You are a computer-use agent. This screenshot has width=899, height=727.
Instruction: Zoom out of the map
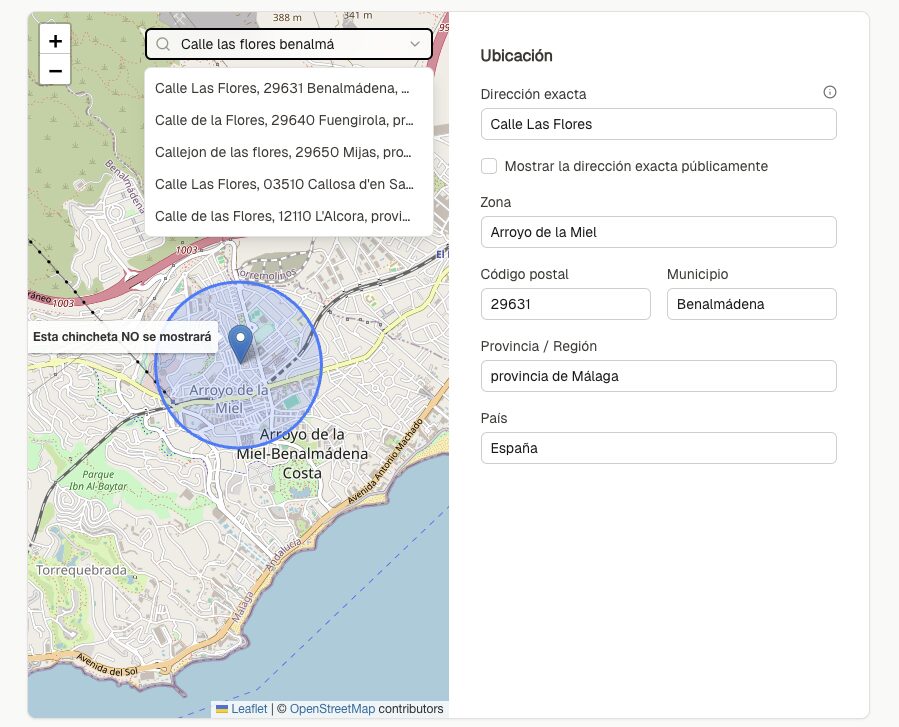point(55,71)
